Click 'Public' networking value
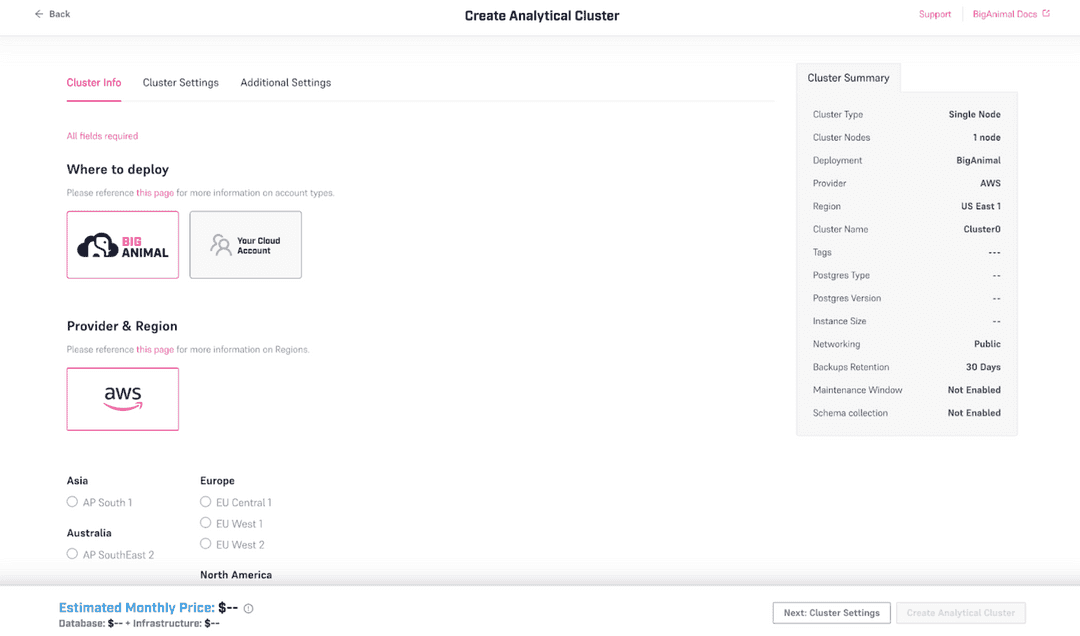Viewport: 1080px width, 636px height. tap(987, 344)
